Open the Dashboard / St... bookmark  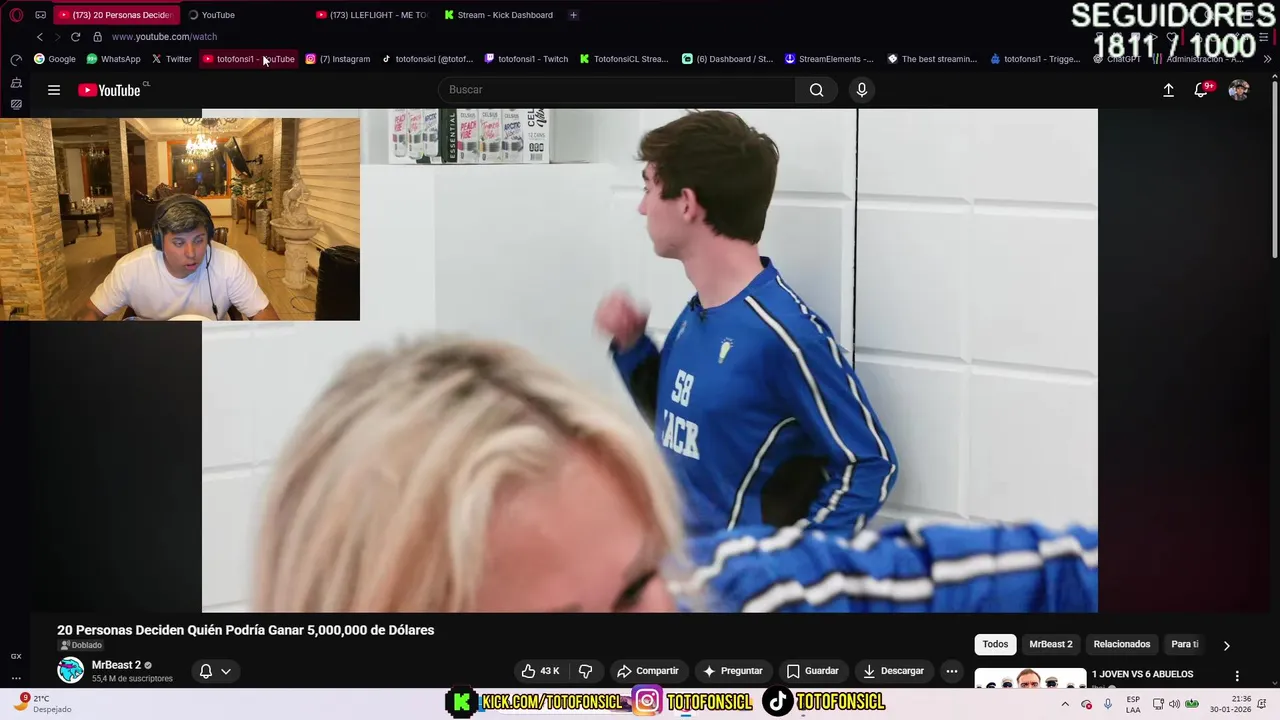point(727,59)
